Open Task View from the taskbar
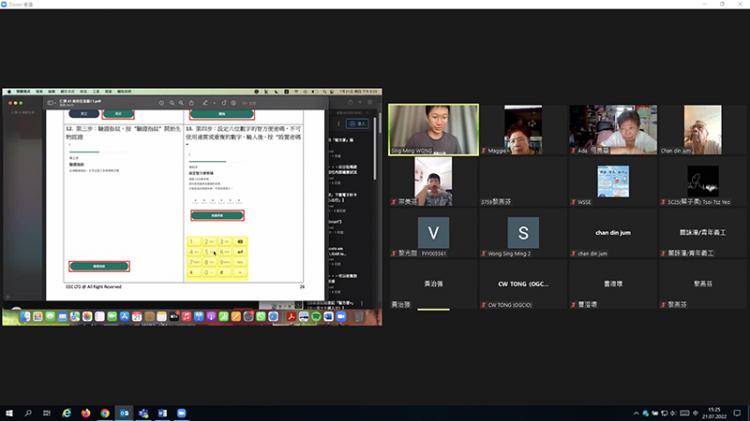 pyautogui.click(x=47, y=412)
